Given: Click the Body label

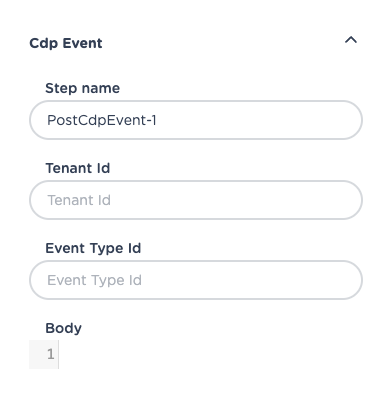Looking at the screenshot, I should (x=63, y=328).
